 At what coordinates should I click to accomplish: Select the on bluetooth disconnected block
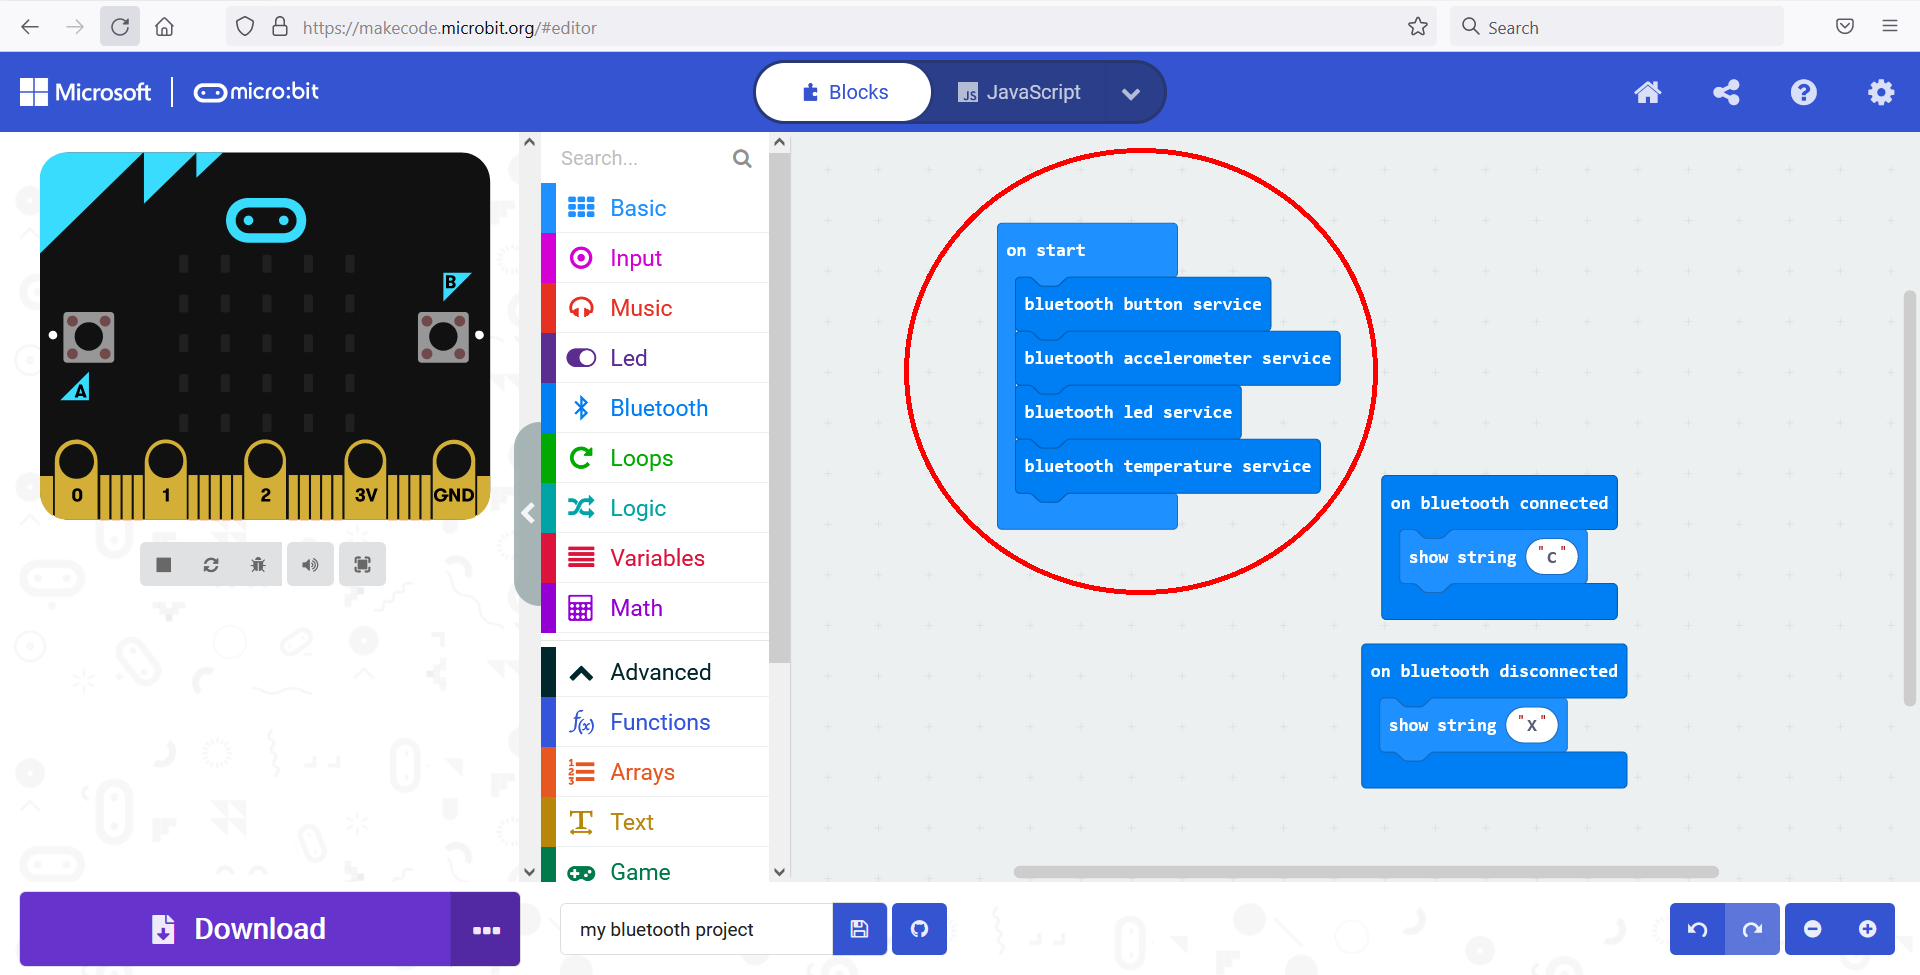1494,671
